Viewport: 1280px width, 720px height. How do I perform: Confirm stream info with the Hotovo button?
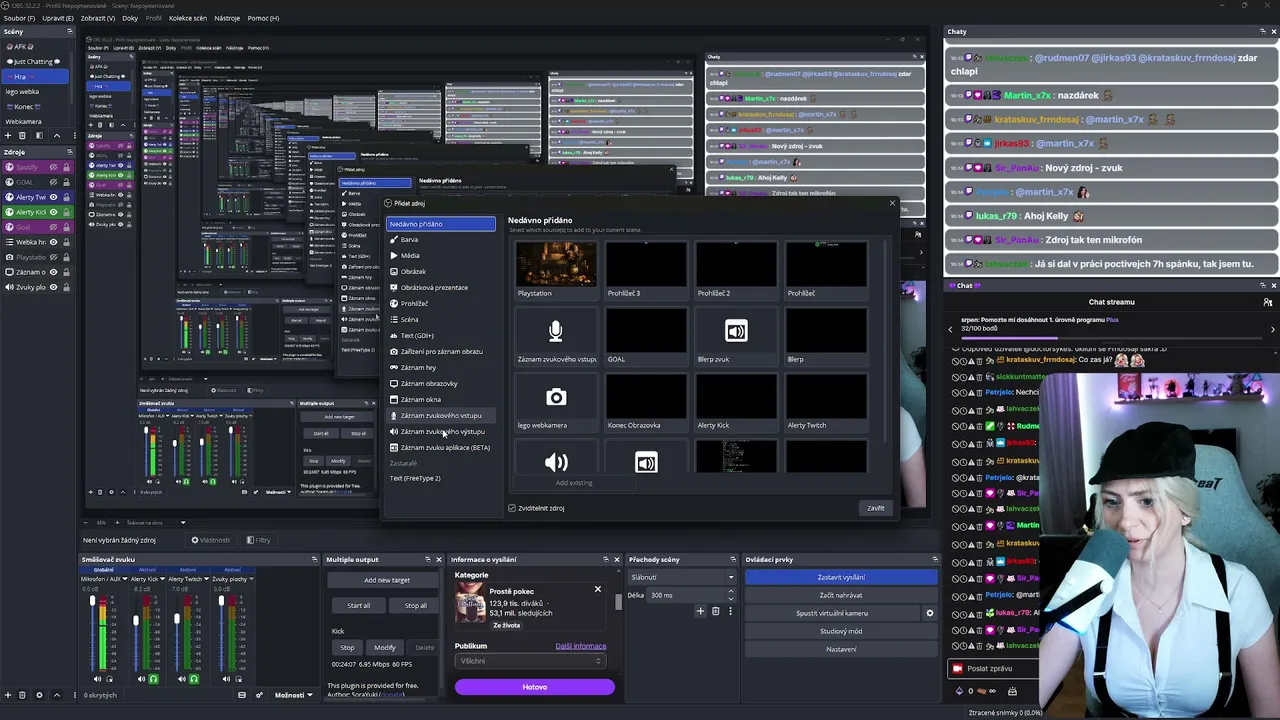pos(535,687)
